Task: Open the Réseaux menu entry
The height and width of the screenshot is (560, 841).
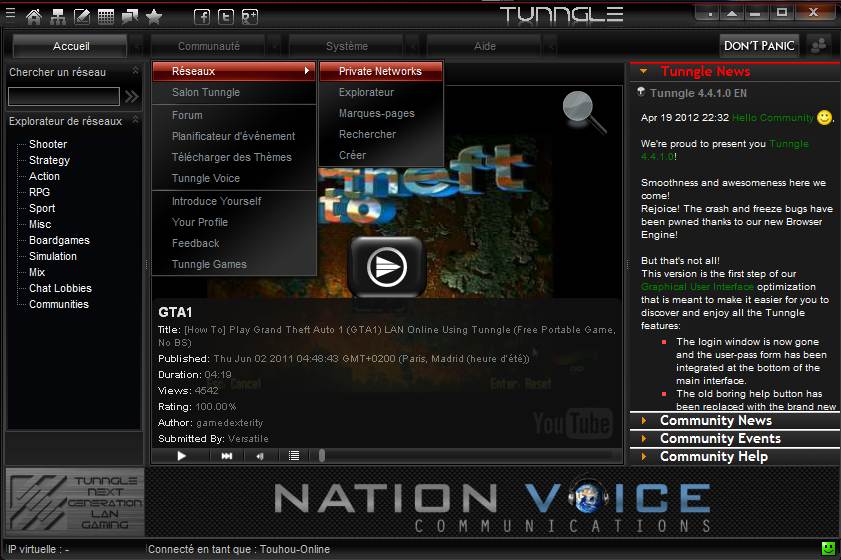Action: click(234, 71)
